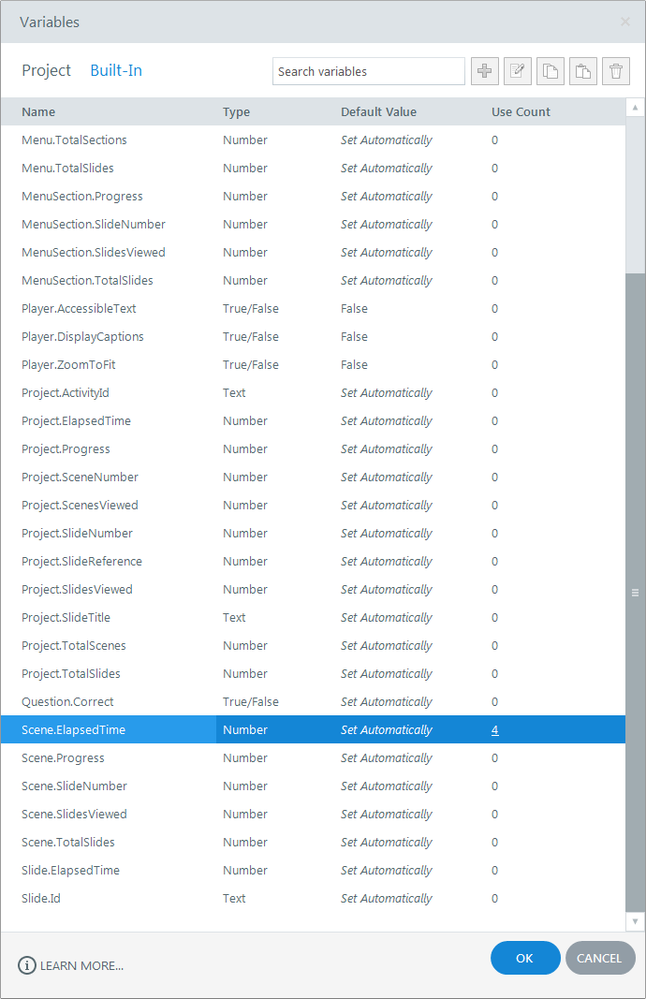Click use count 0 of Project.Progress

coord(494,449)
